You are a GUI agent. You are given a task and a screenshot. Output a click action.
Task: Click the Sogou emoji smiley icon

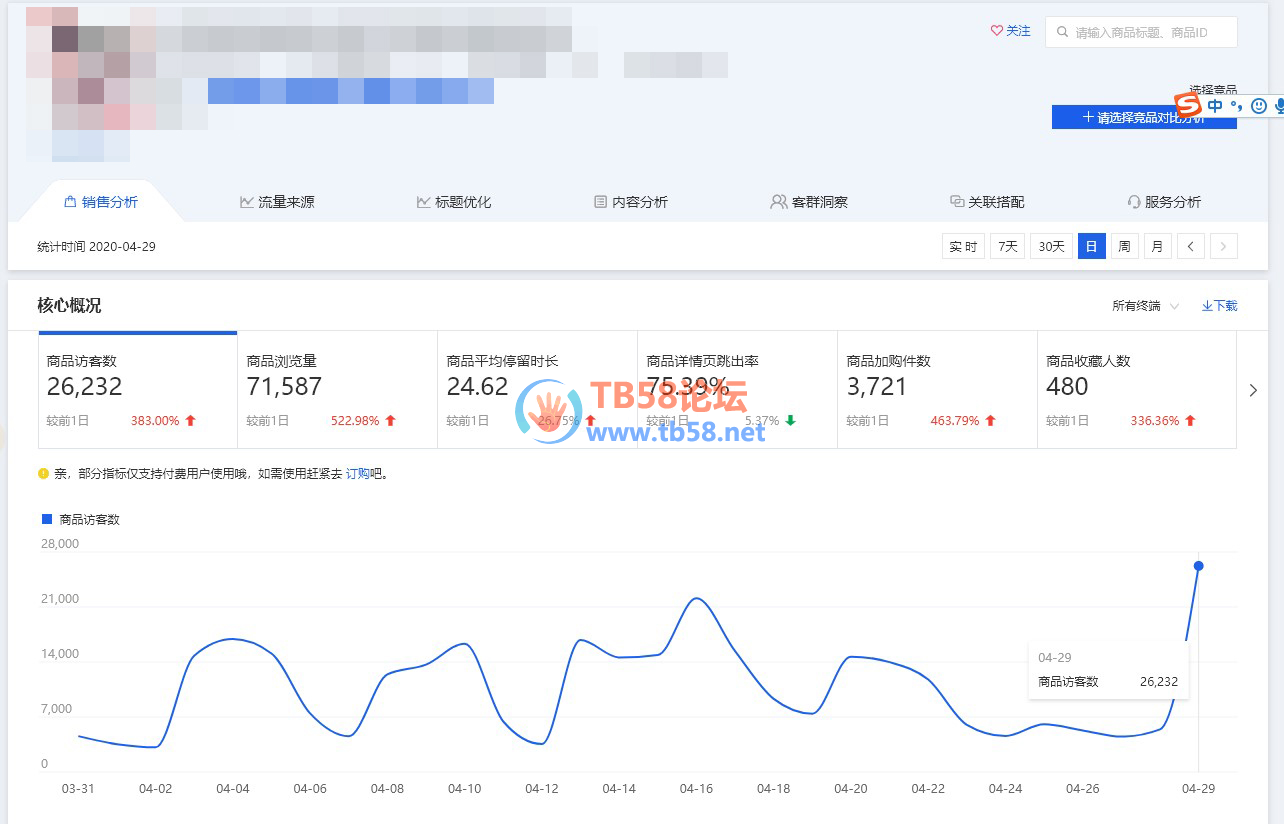tap(1259, 106)
